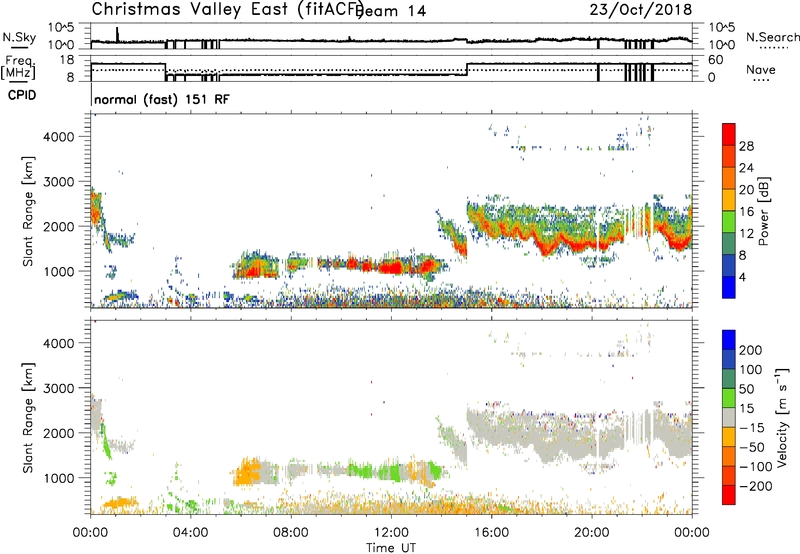Viewport: 800px width, 554px height.
Task: Click the noise spike near 01:00 in N.Sky panel
Action: (117, 34)
